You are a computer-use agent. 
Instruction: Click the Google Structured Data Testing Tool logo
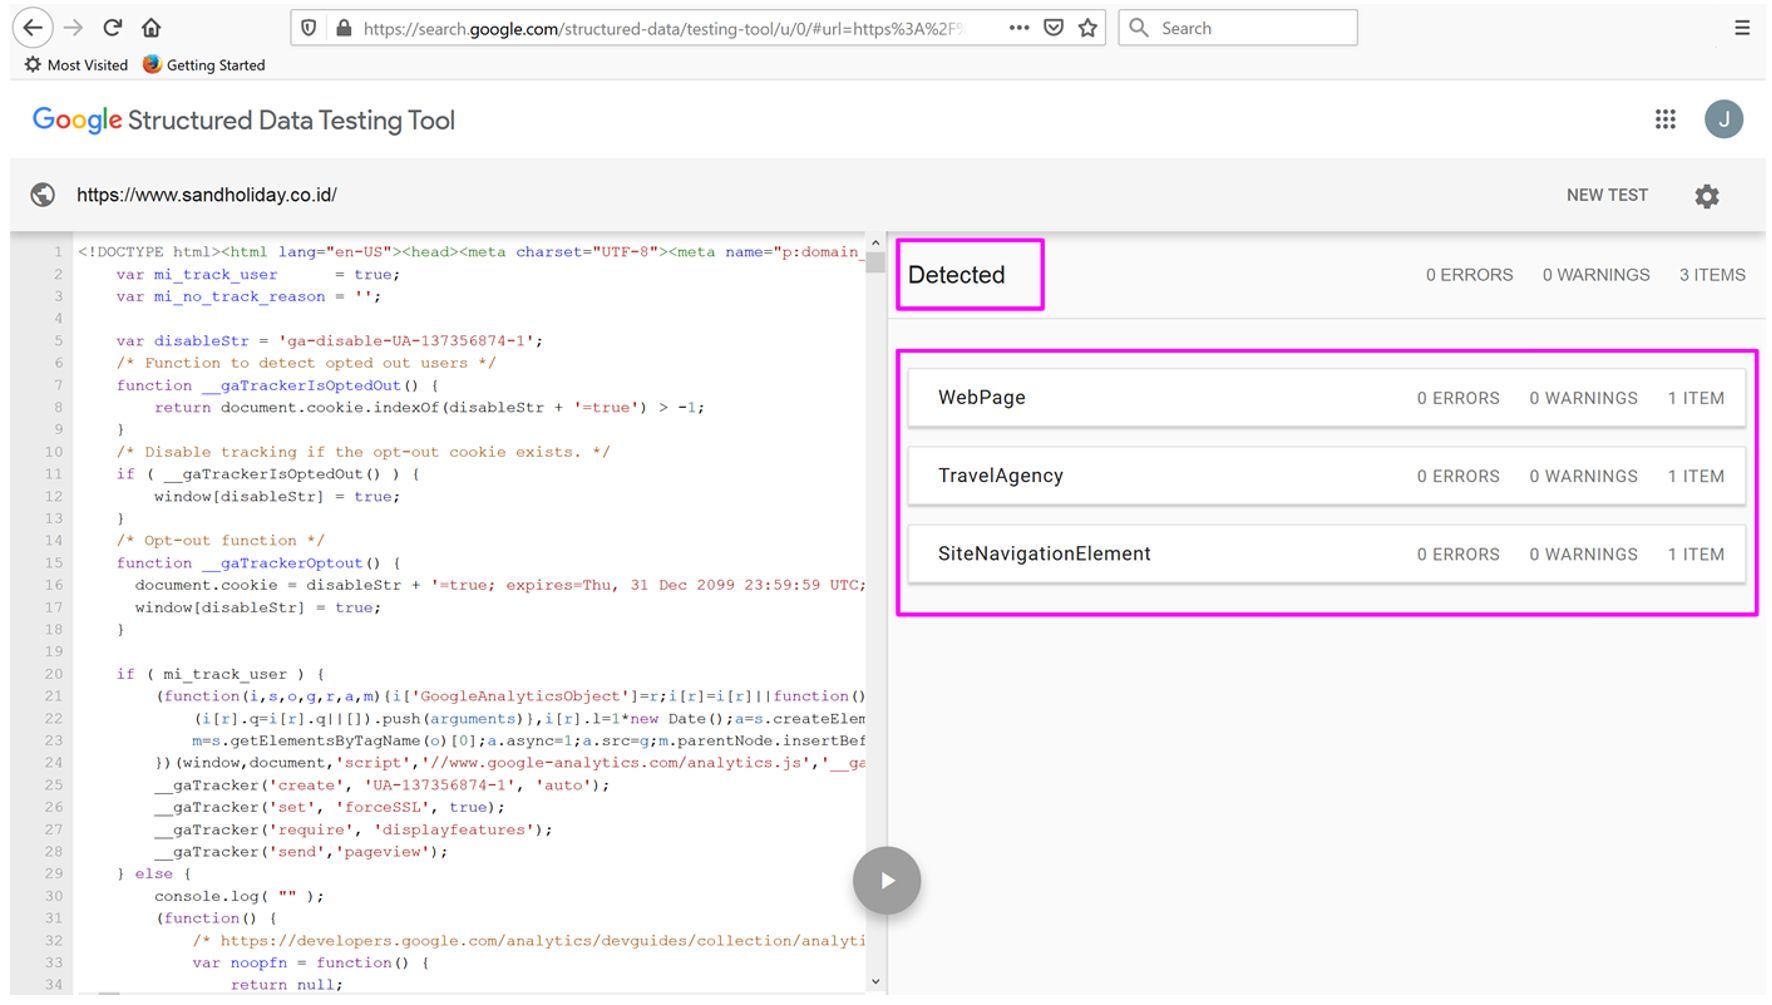243,120
